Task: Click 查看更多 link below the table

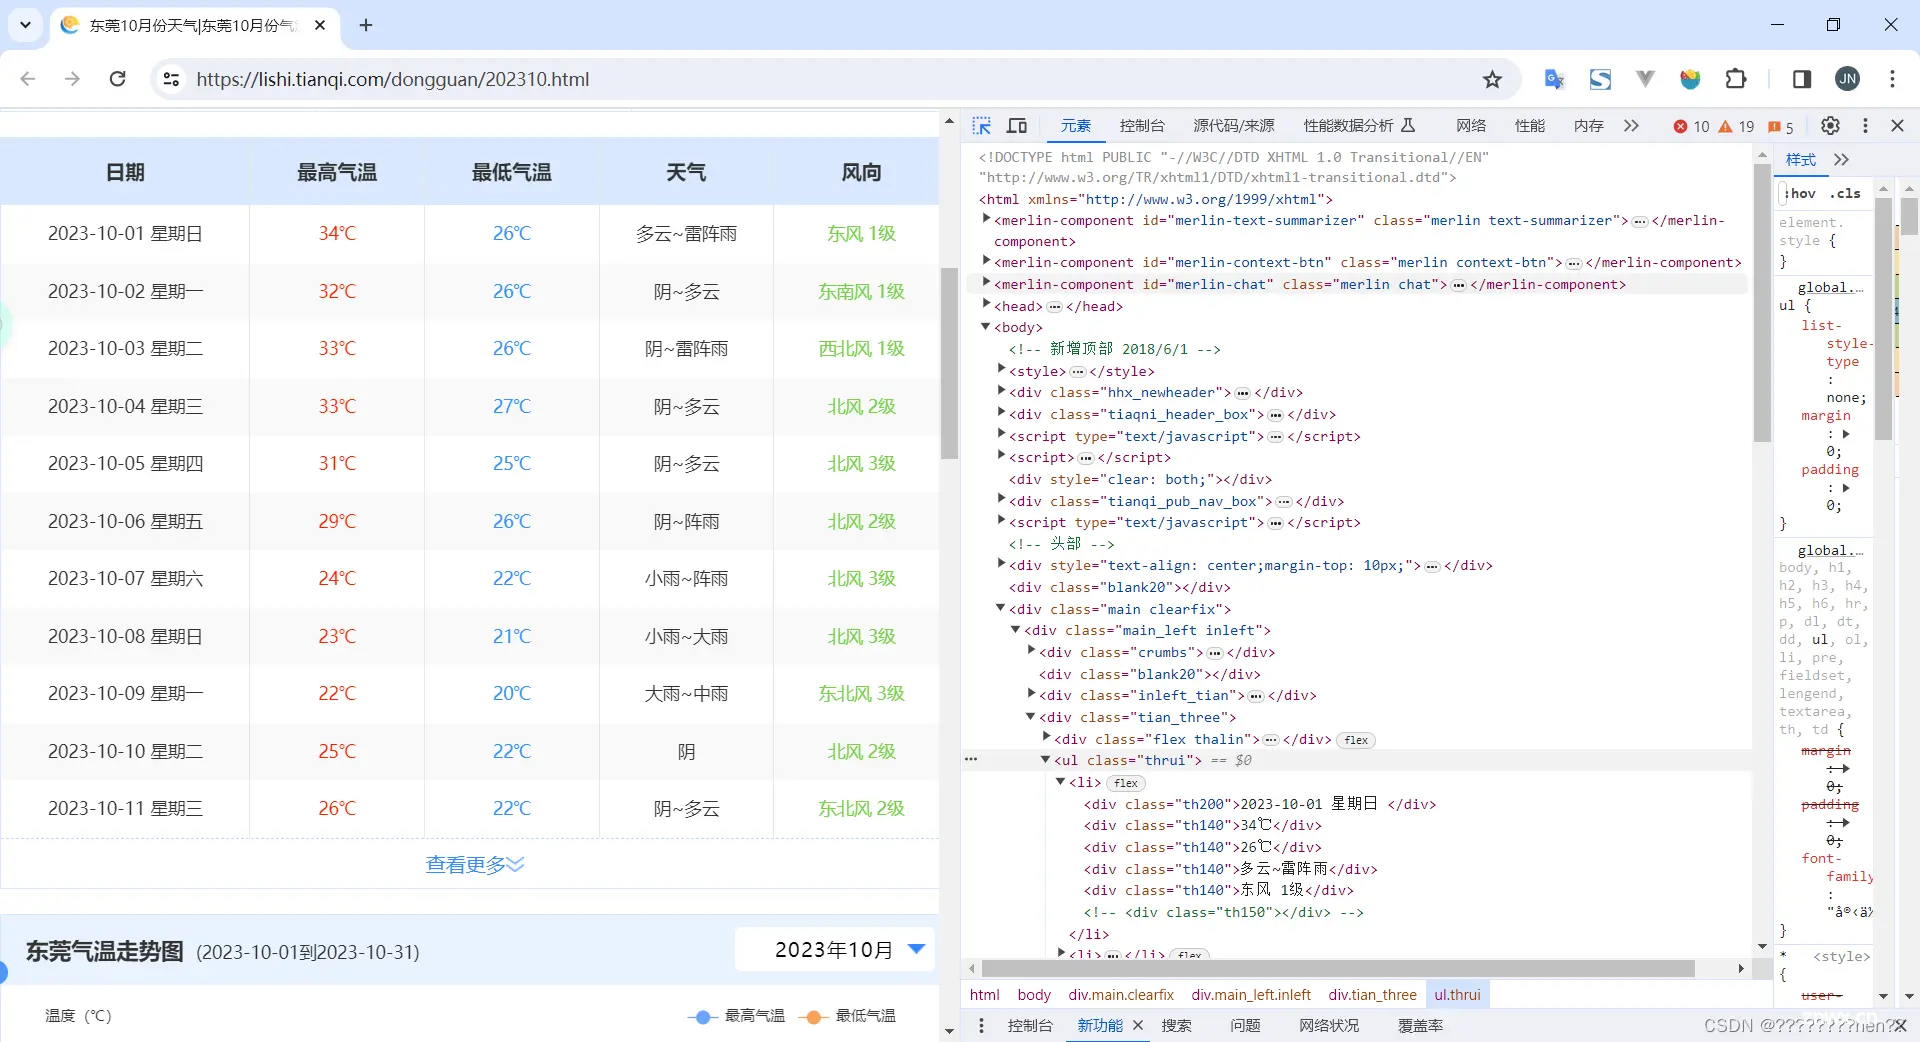Action: 475,864
